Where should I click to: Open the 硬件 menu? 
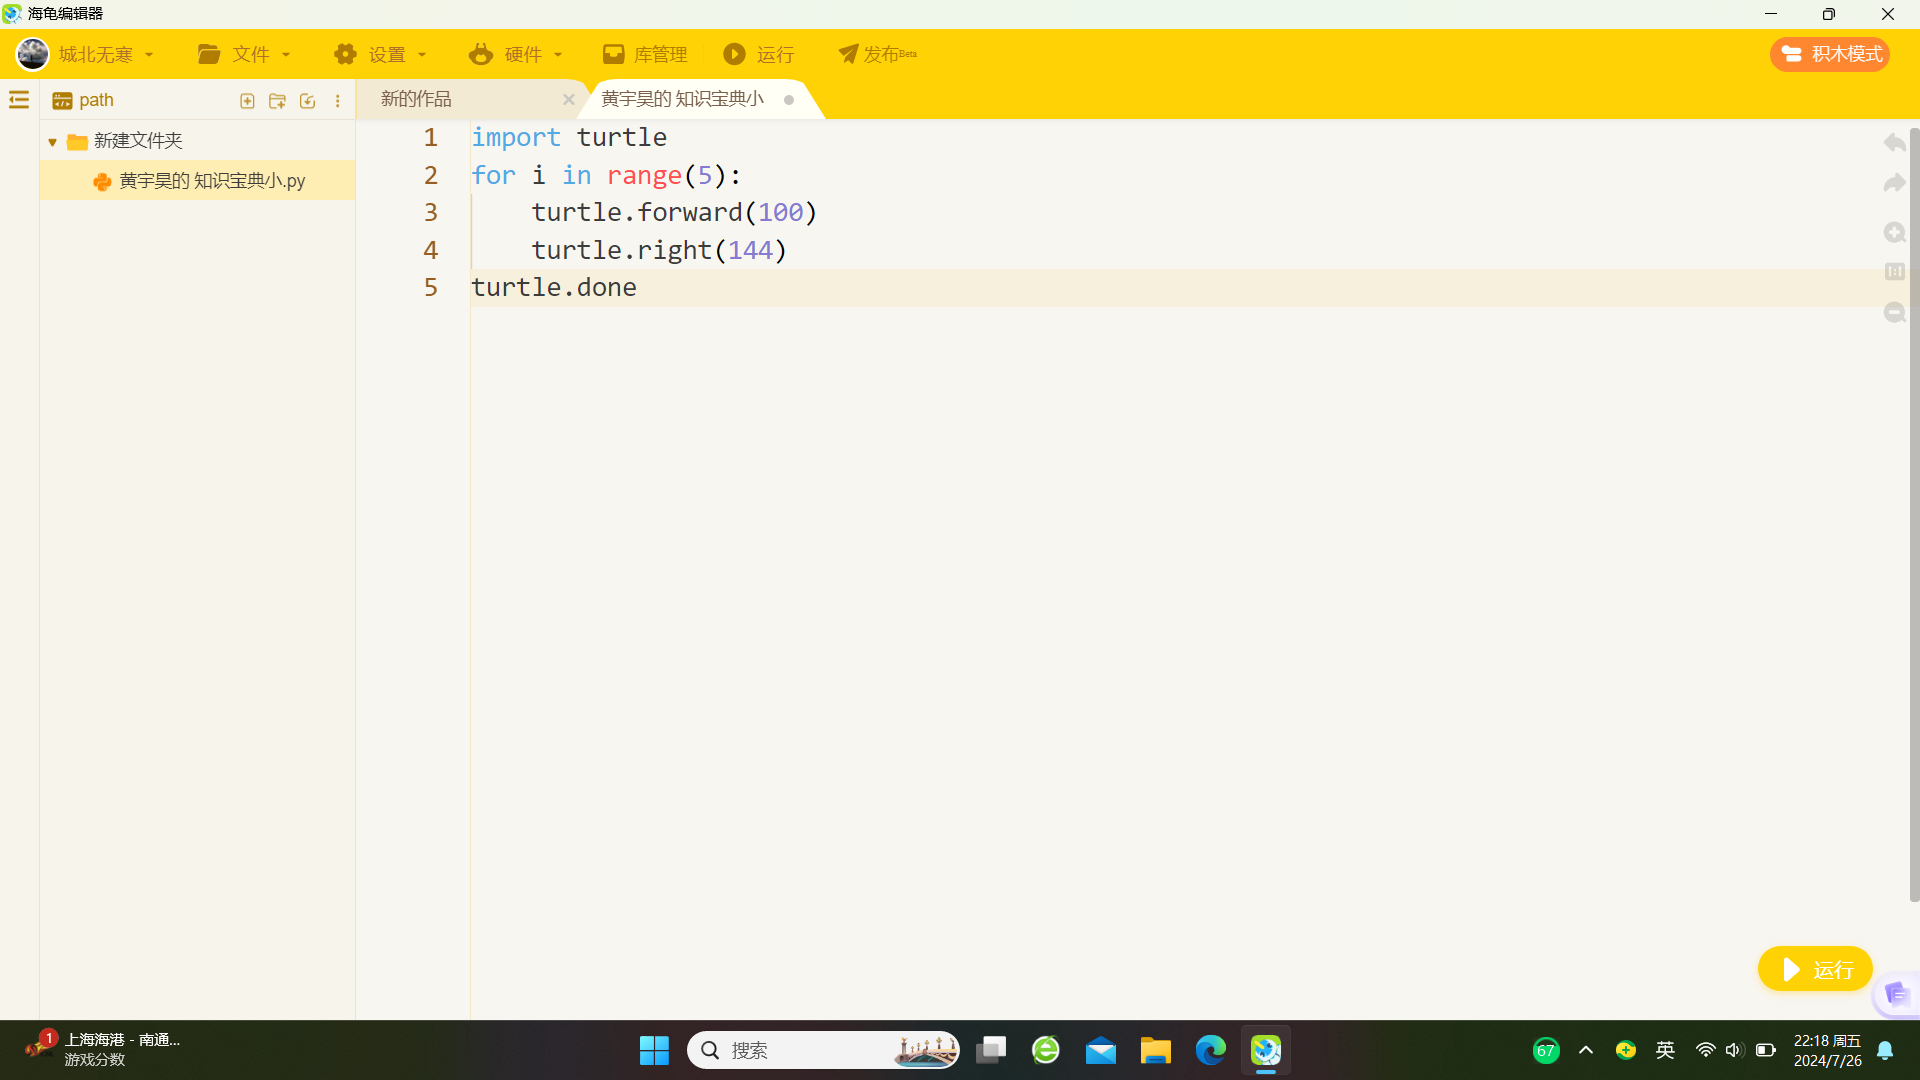click(x=516, y=54)
